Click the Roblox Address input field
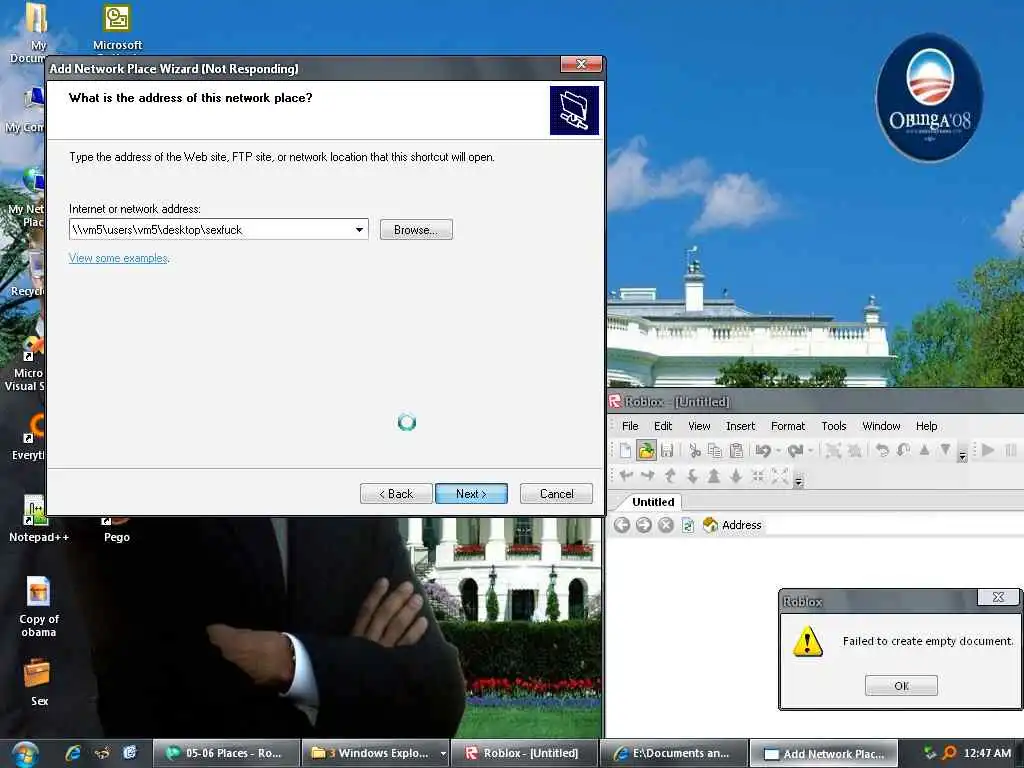 (x=894, y=525)
